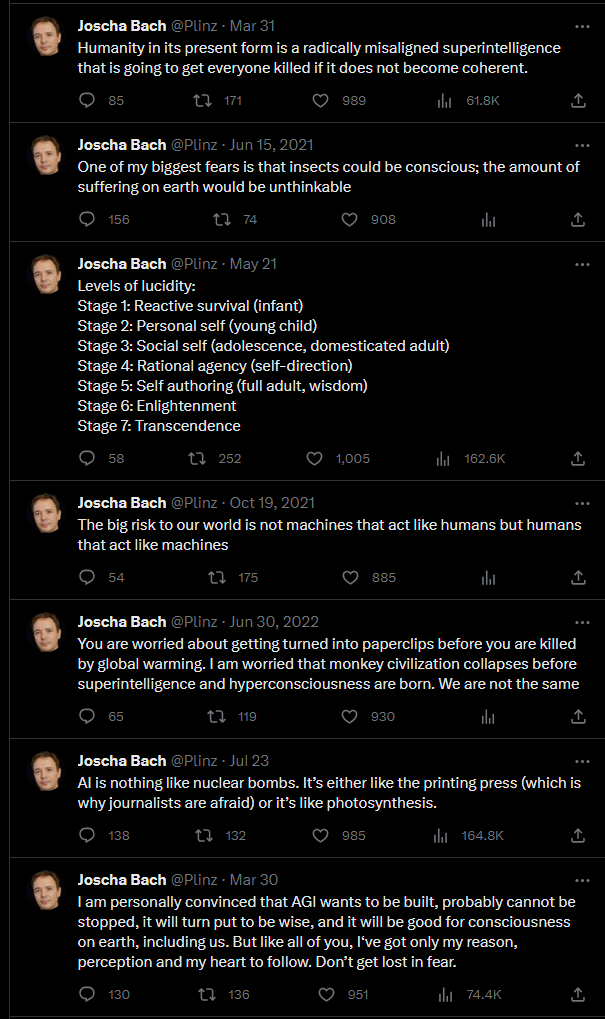This screenshot has width=605, height=1019.
Task: Open more options on the Jun 30, 2022 tweet
Action: (582, 623)
